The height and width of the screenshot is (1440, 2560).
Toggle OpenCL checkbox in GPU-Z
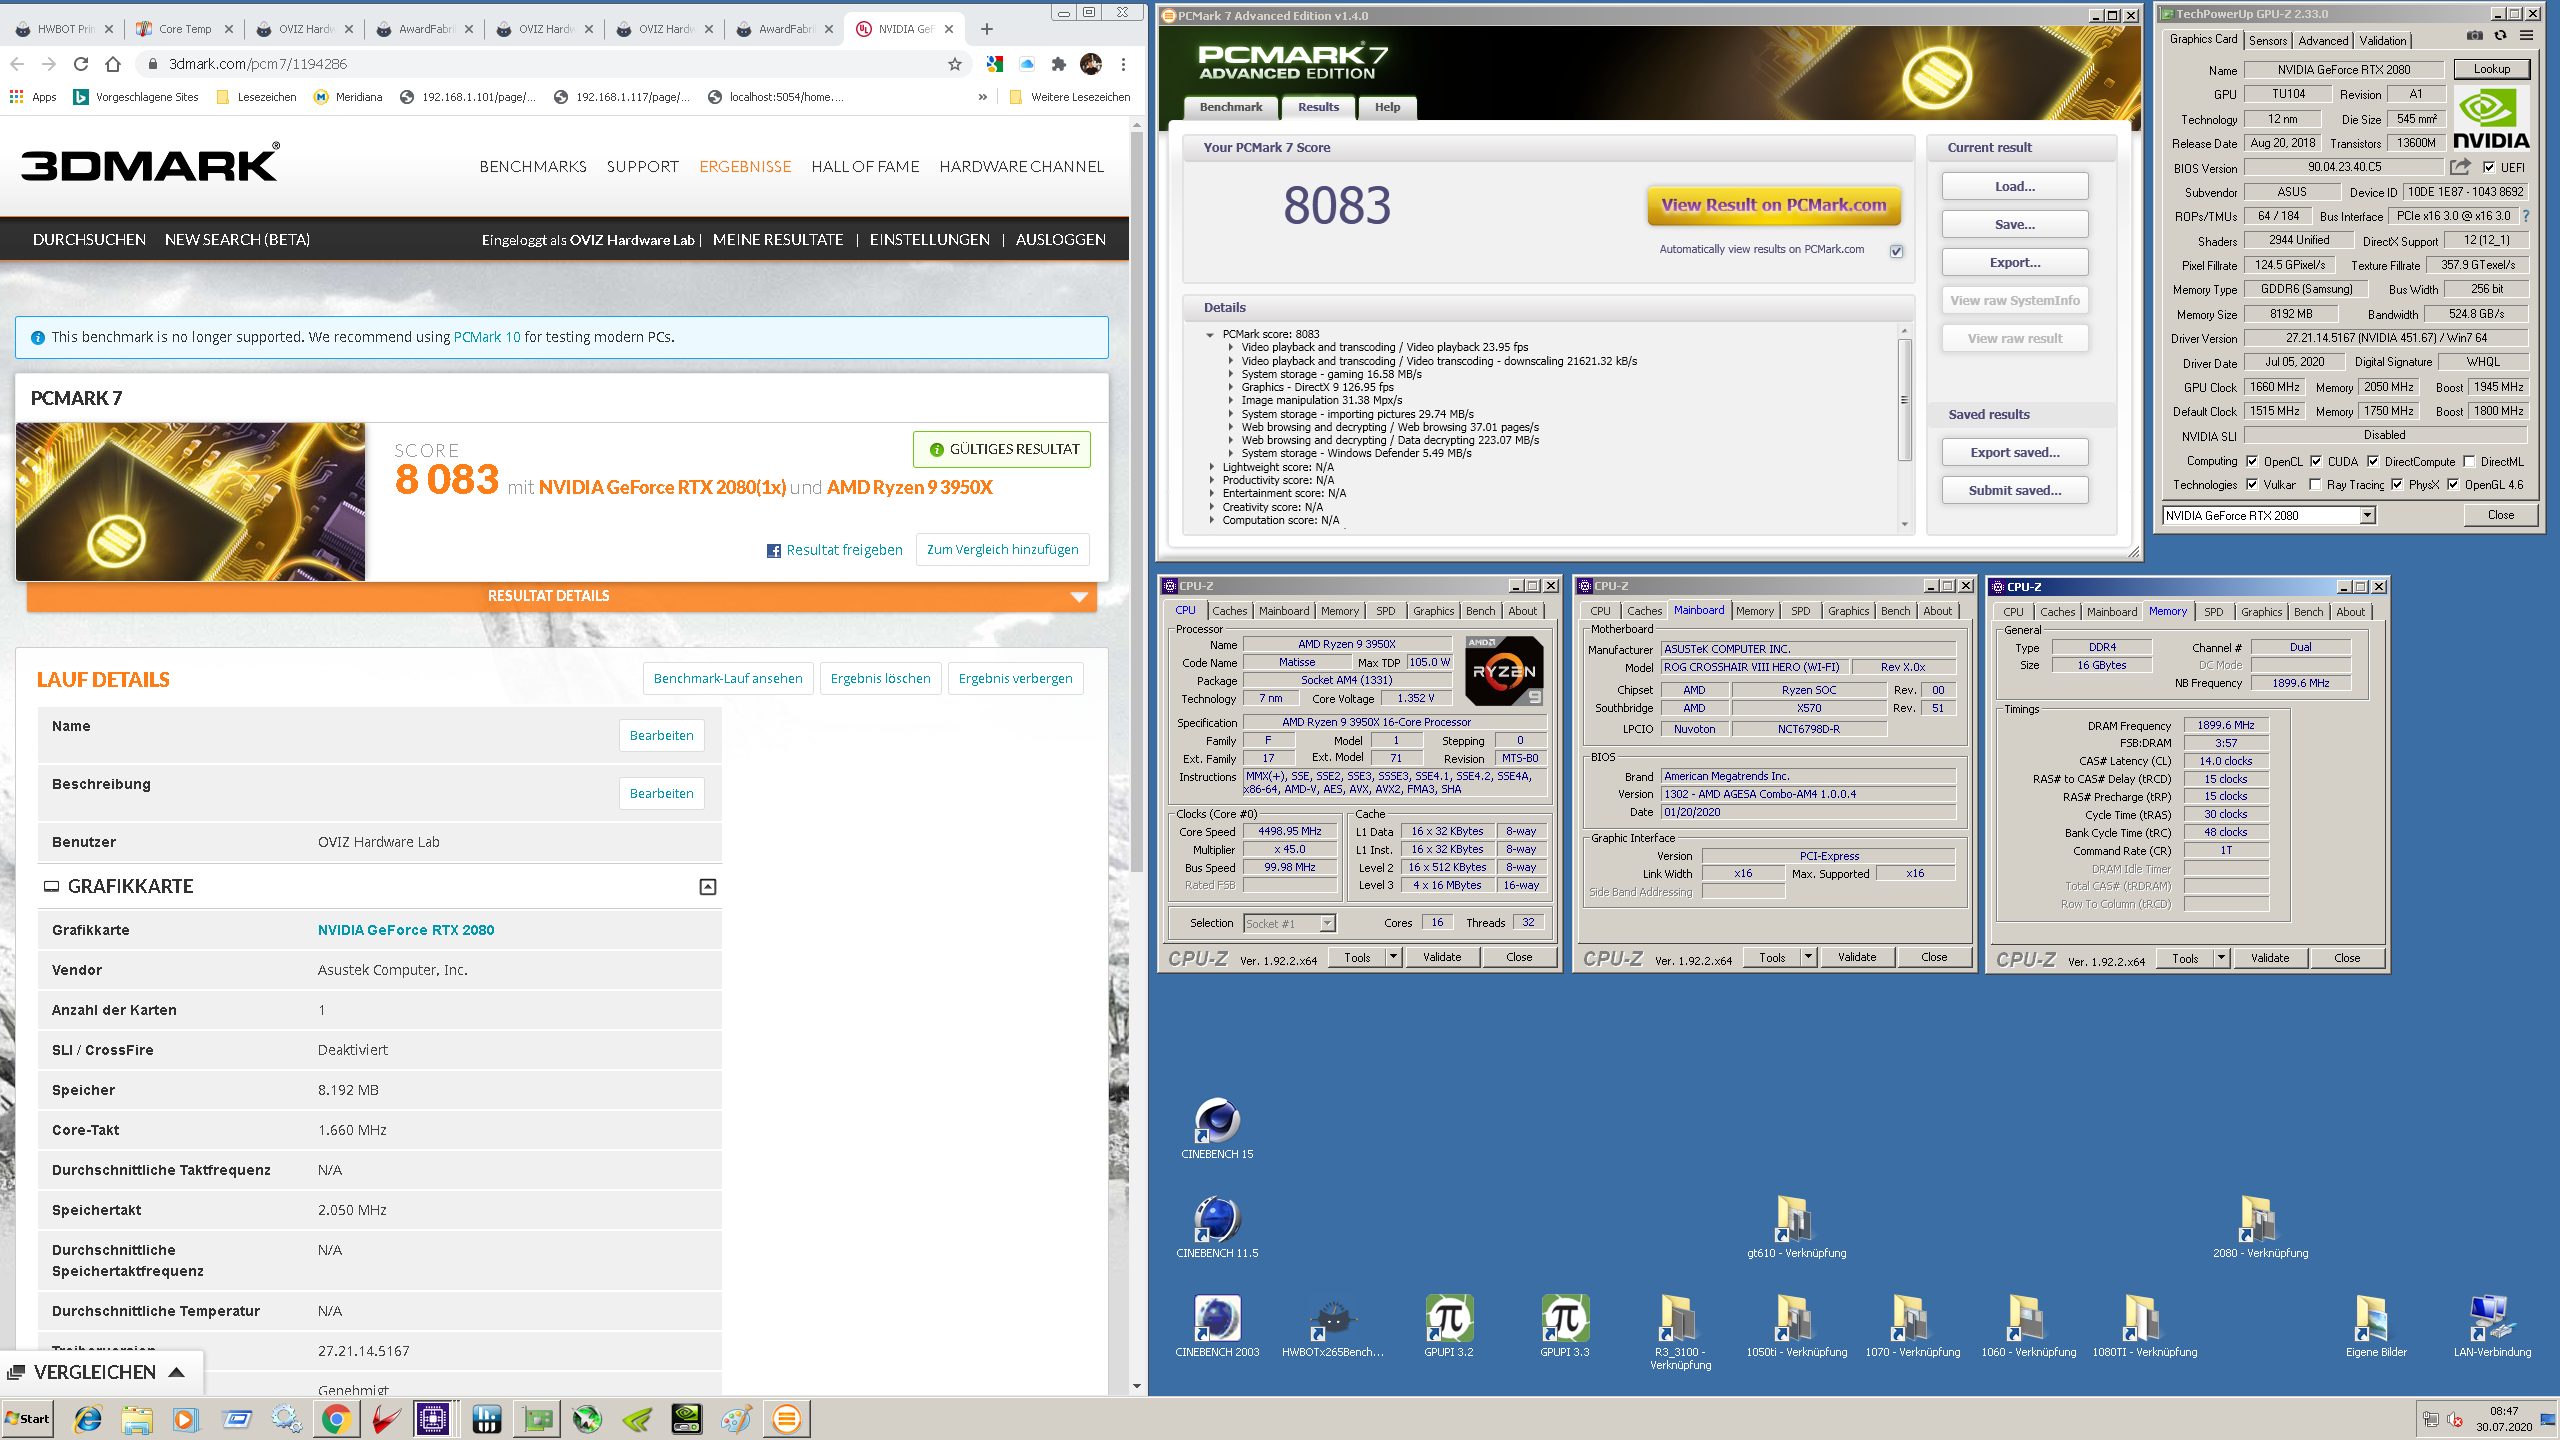(x=2252, y=462)
